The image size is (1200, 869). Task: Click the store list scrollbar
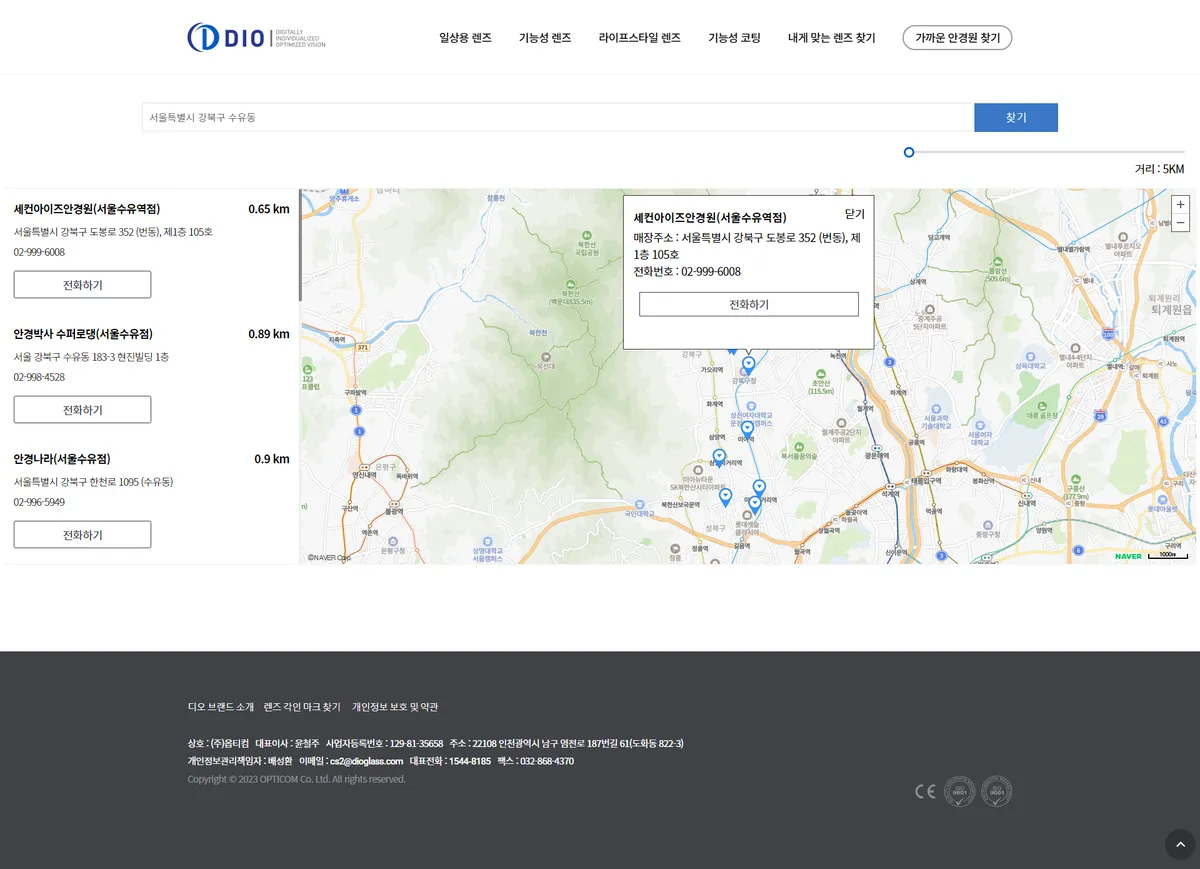tap(300, 246)
